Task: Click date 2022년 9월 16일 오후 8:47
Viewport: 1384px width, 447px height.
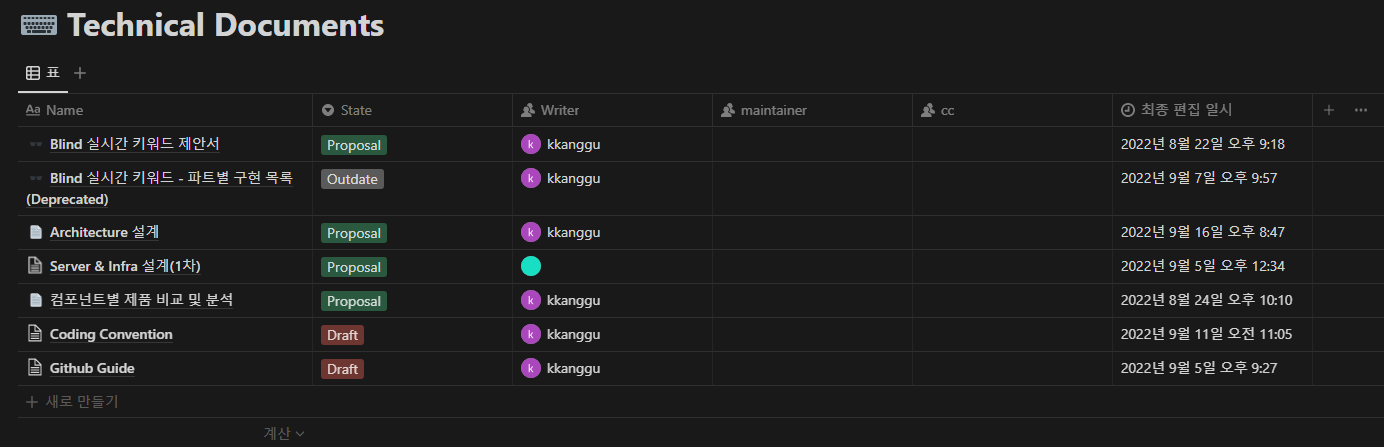Action: point(1203,232)
